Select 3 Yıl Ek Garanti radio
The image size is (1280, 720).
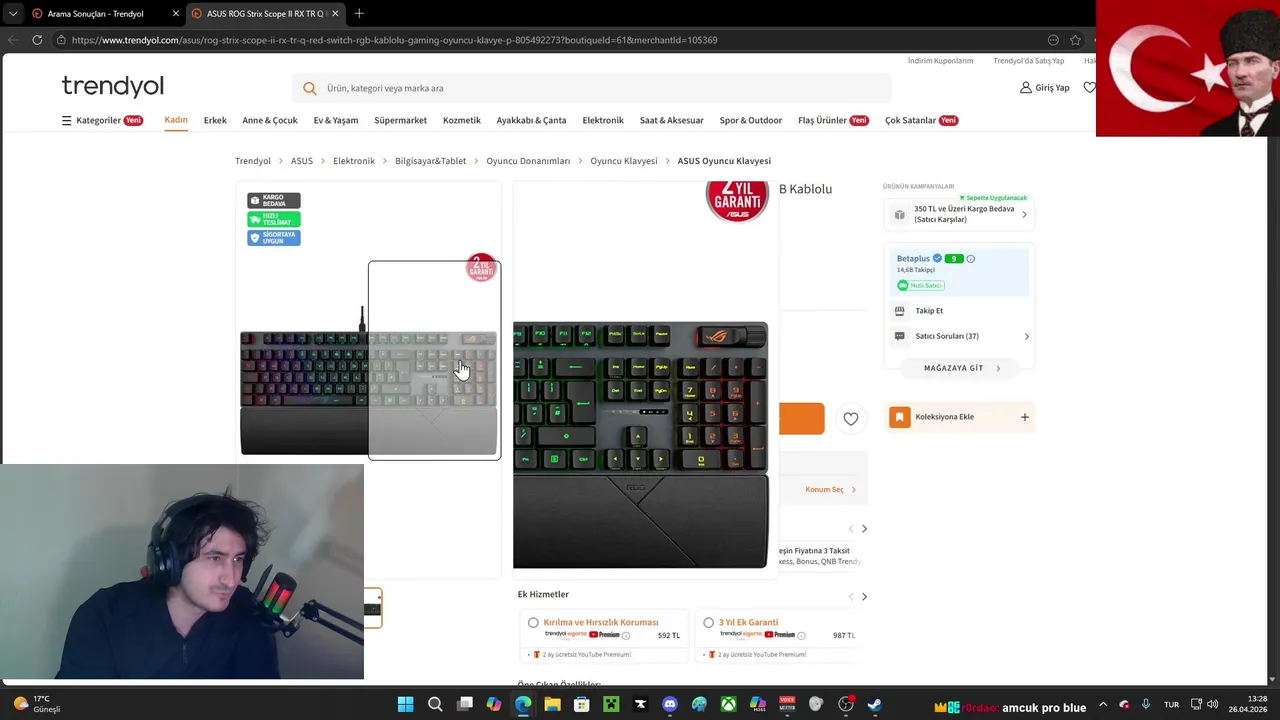[x=708, y=622]
